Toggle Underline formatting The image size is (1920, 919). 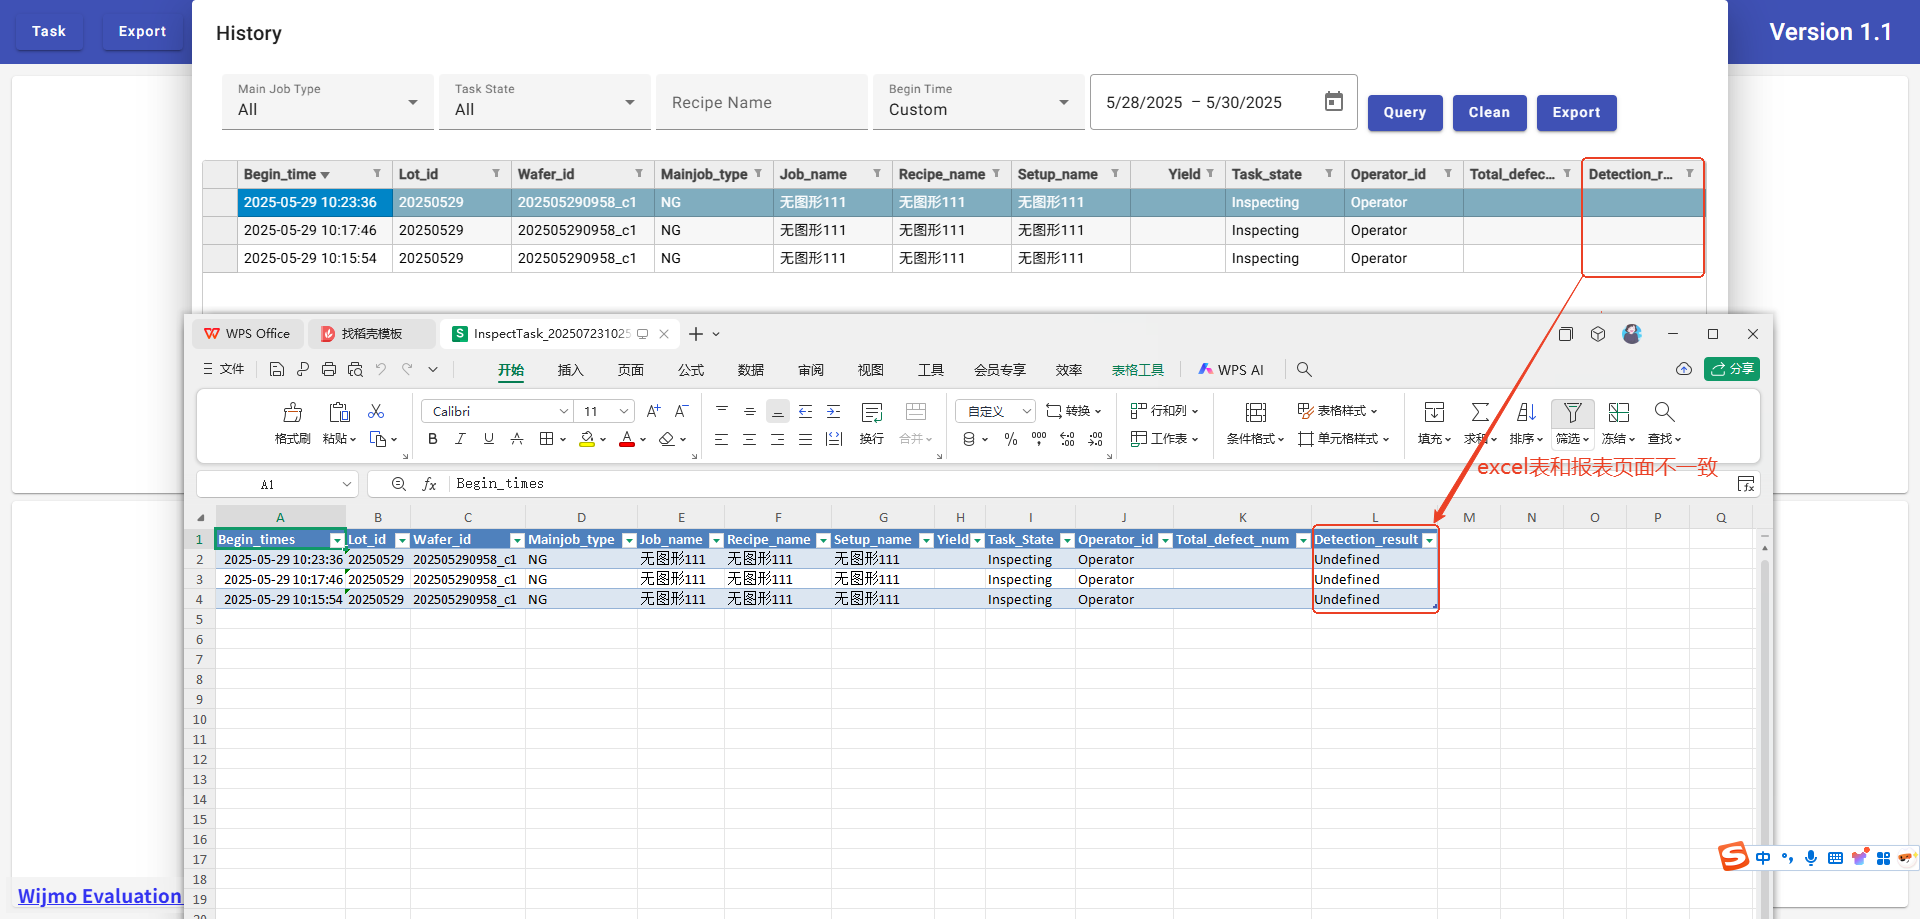pyautogui.click(x=488, y=439)
